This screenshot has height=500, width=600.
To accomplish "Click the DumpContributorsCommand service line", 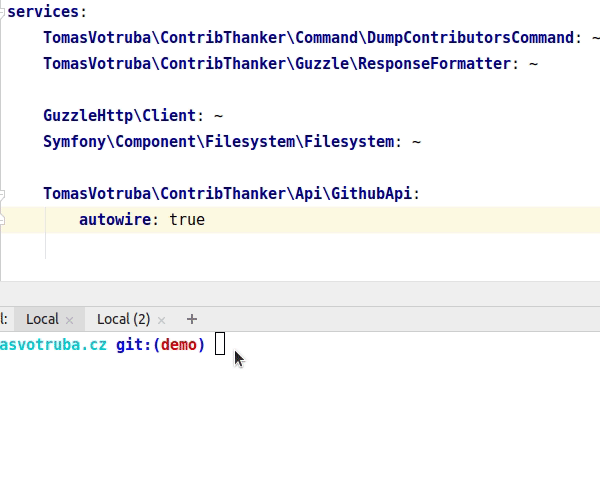I will (321, 37).
